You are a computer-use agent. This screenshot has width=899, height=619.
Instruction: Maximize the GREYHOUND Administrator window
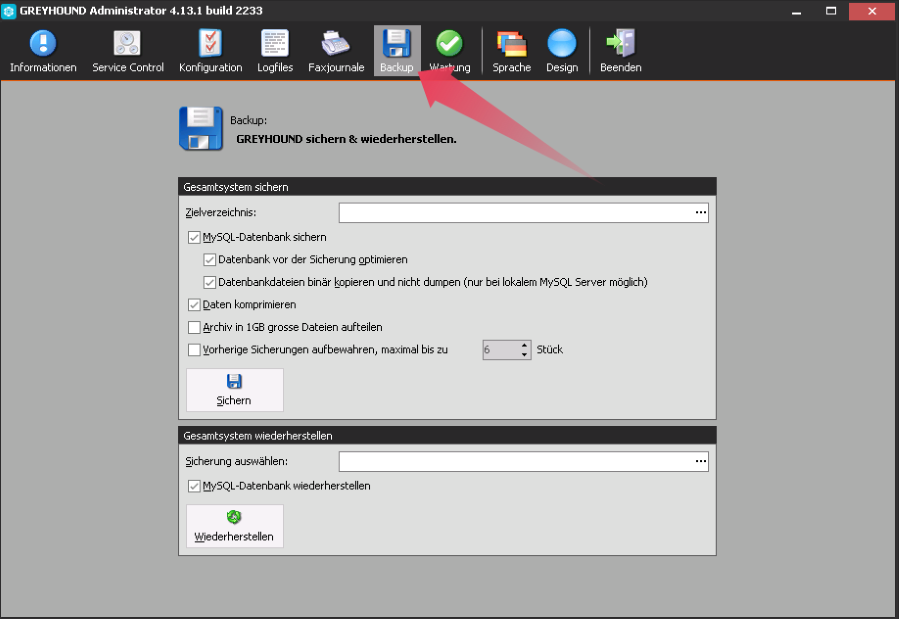831,11
